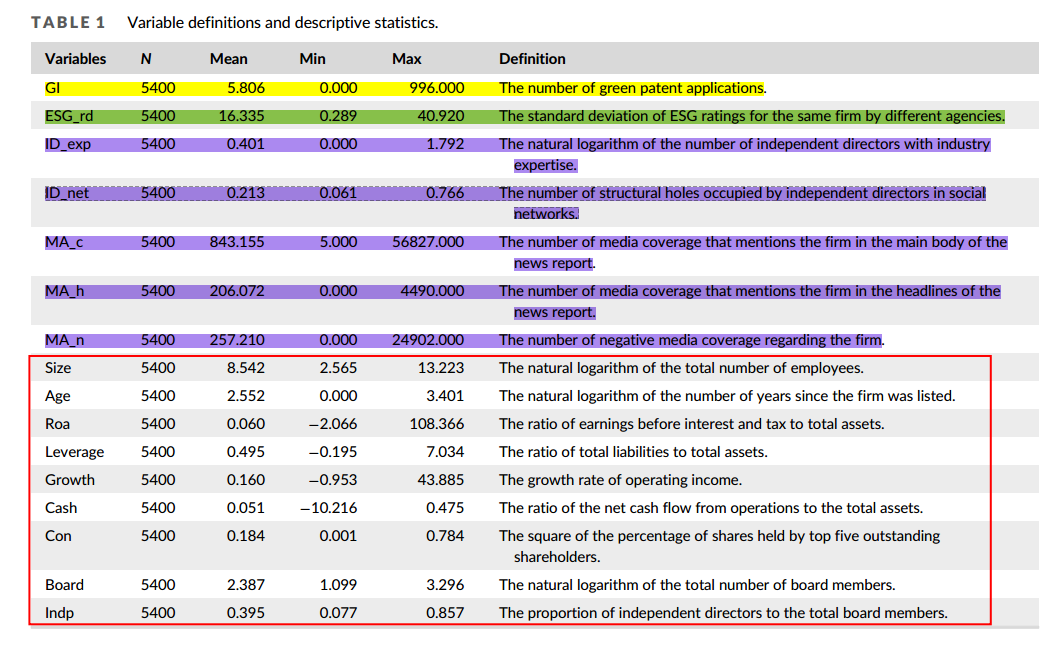This screenshot has width=1046, height=655.
Task: Click the Con max value 0.784
Action: 445,536
